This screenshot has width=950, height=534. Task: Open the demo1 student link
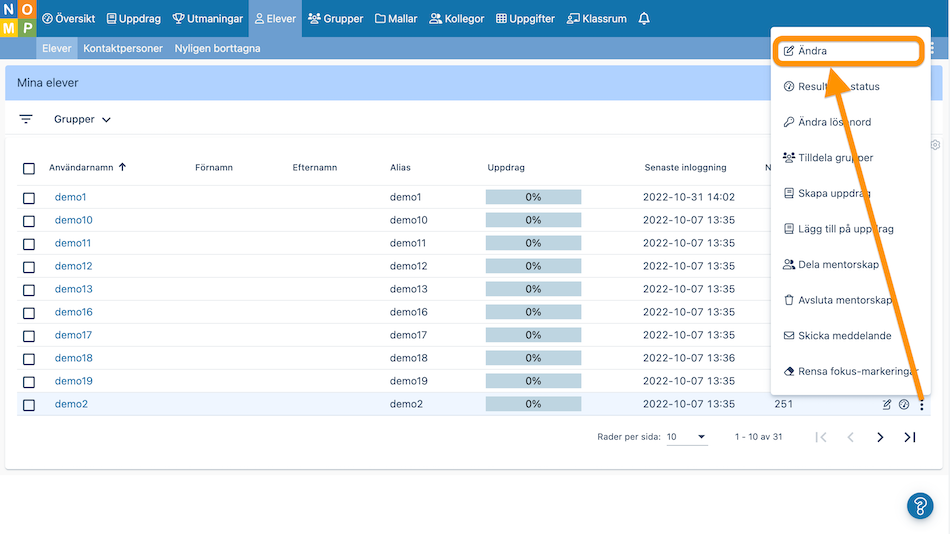click(x=70, y=197)
